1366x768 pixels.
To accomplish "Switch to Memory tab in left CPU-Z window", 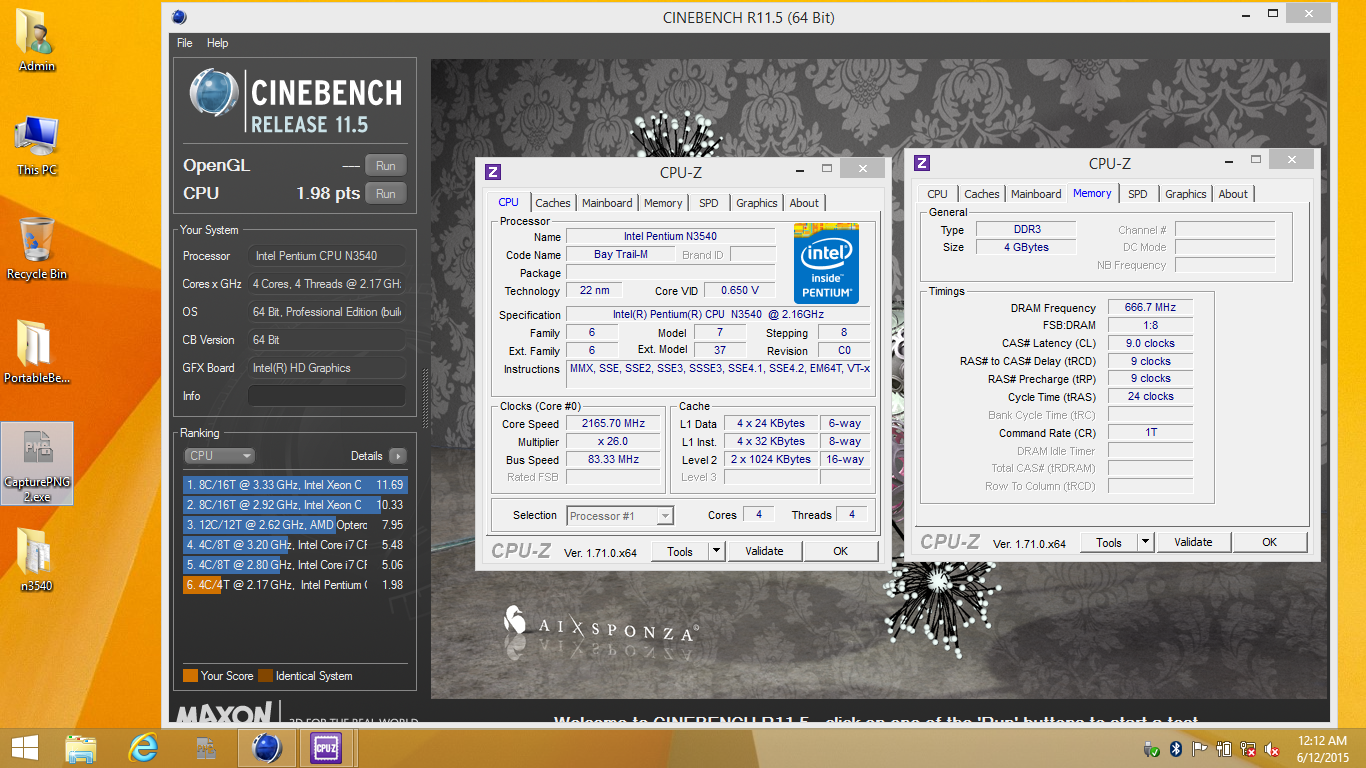I will tap(663, 203).
